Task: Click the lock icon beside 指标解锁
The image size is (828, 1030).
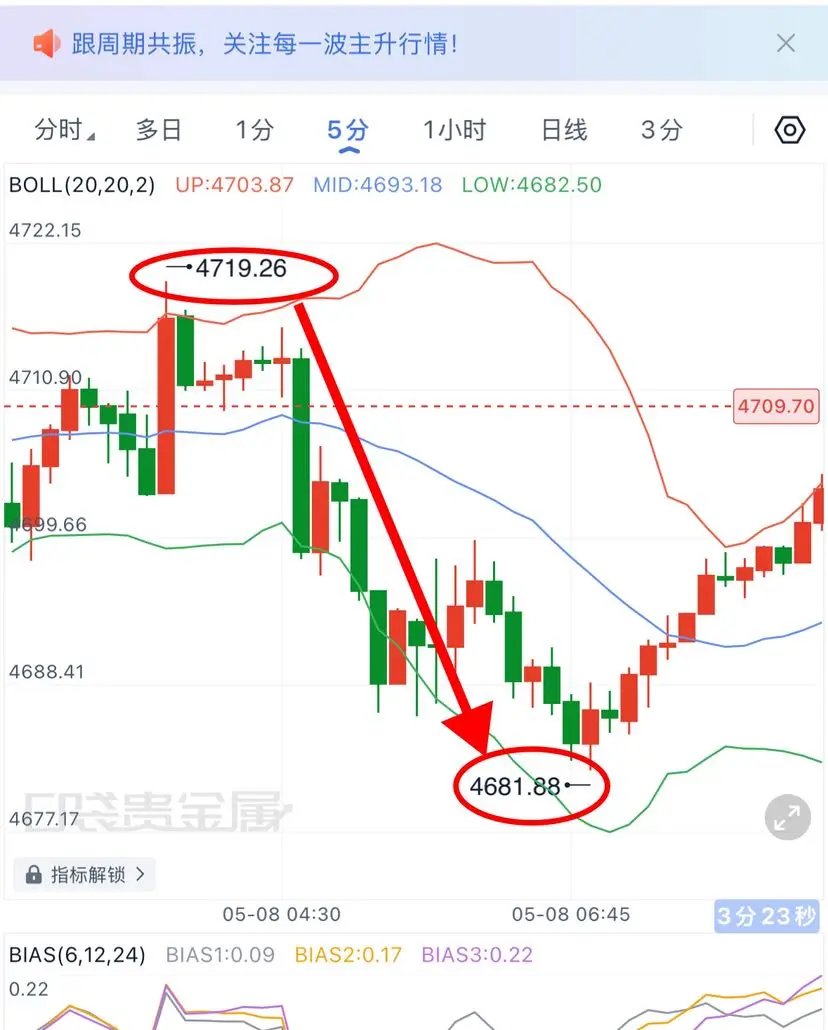Action: click(x=34, y=874)
